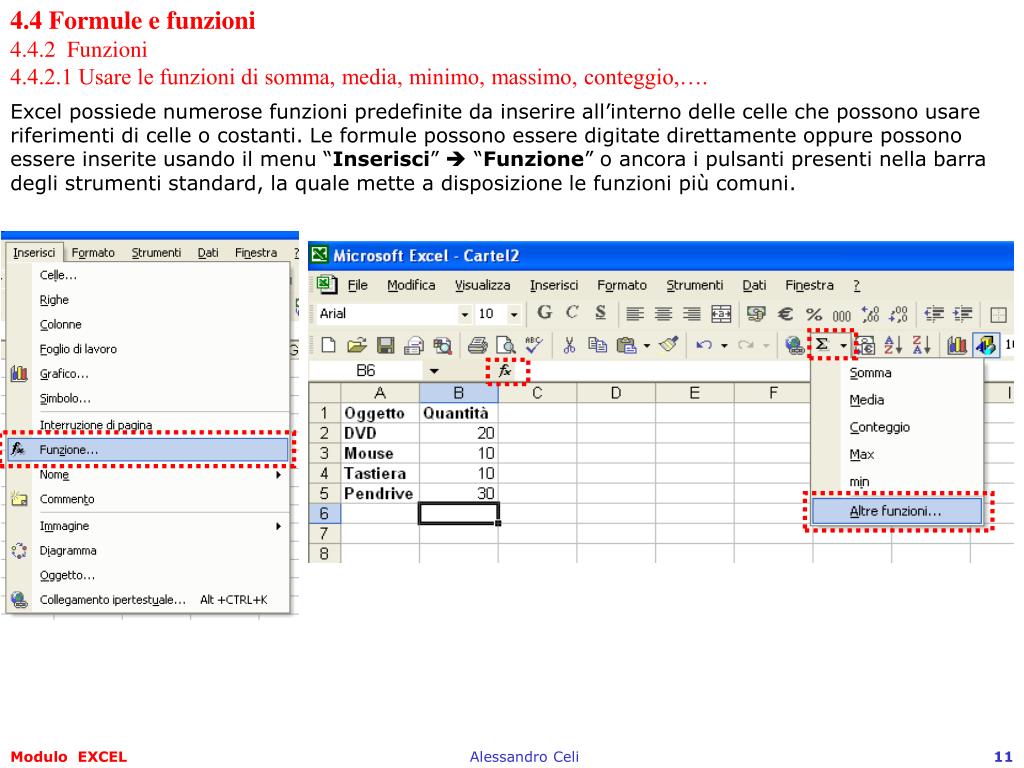Click the Copy icon in toolbar

(x=597, y=345)
